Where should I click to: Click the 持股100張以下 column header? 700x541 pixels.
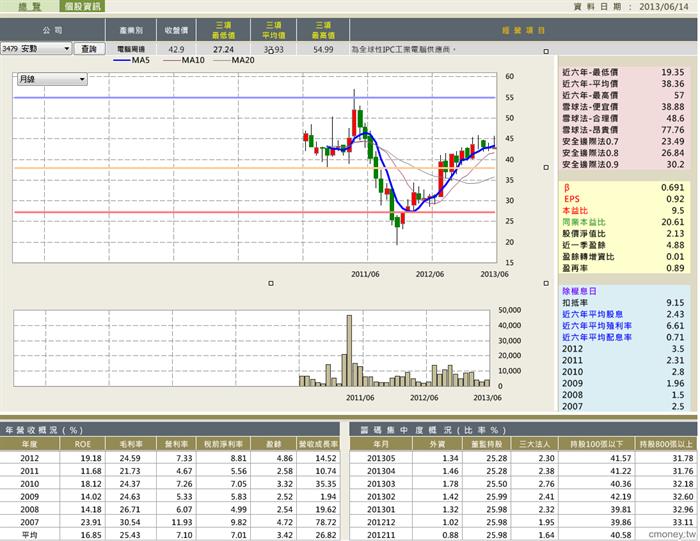(x=596, y=444)
